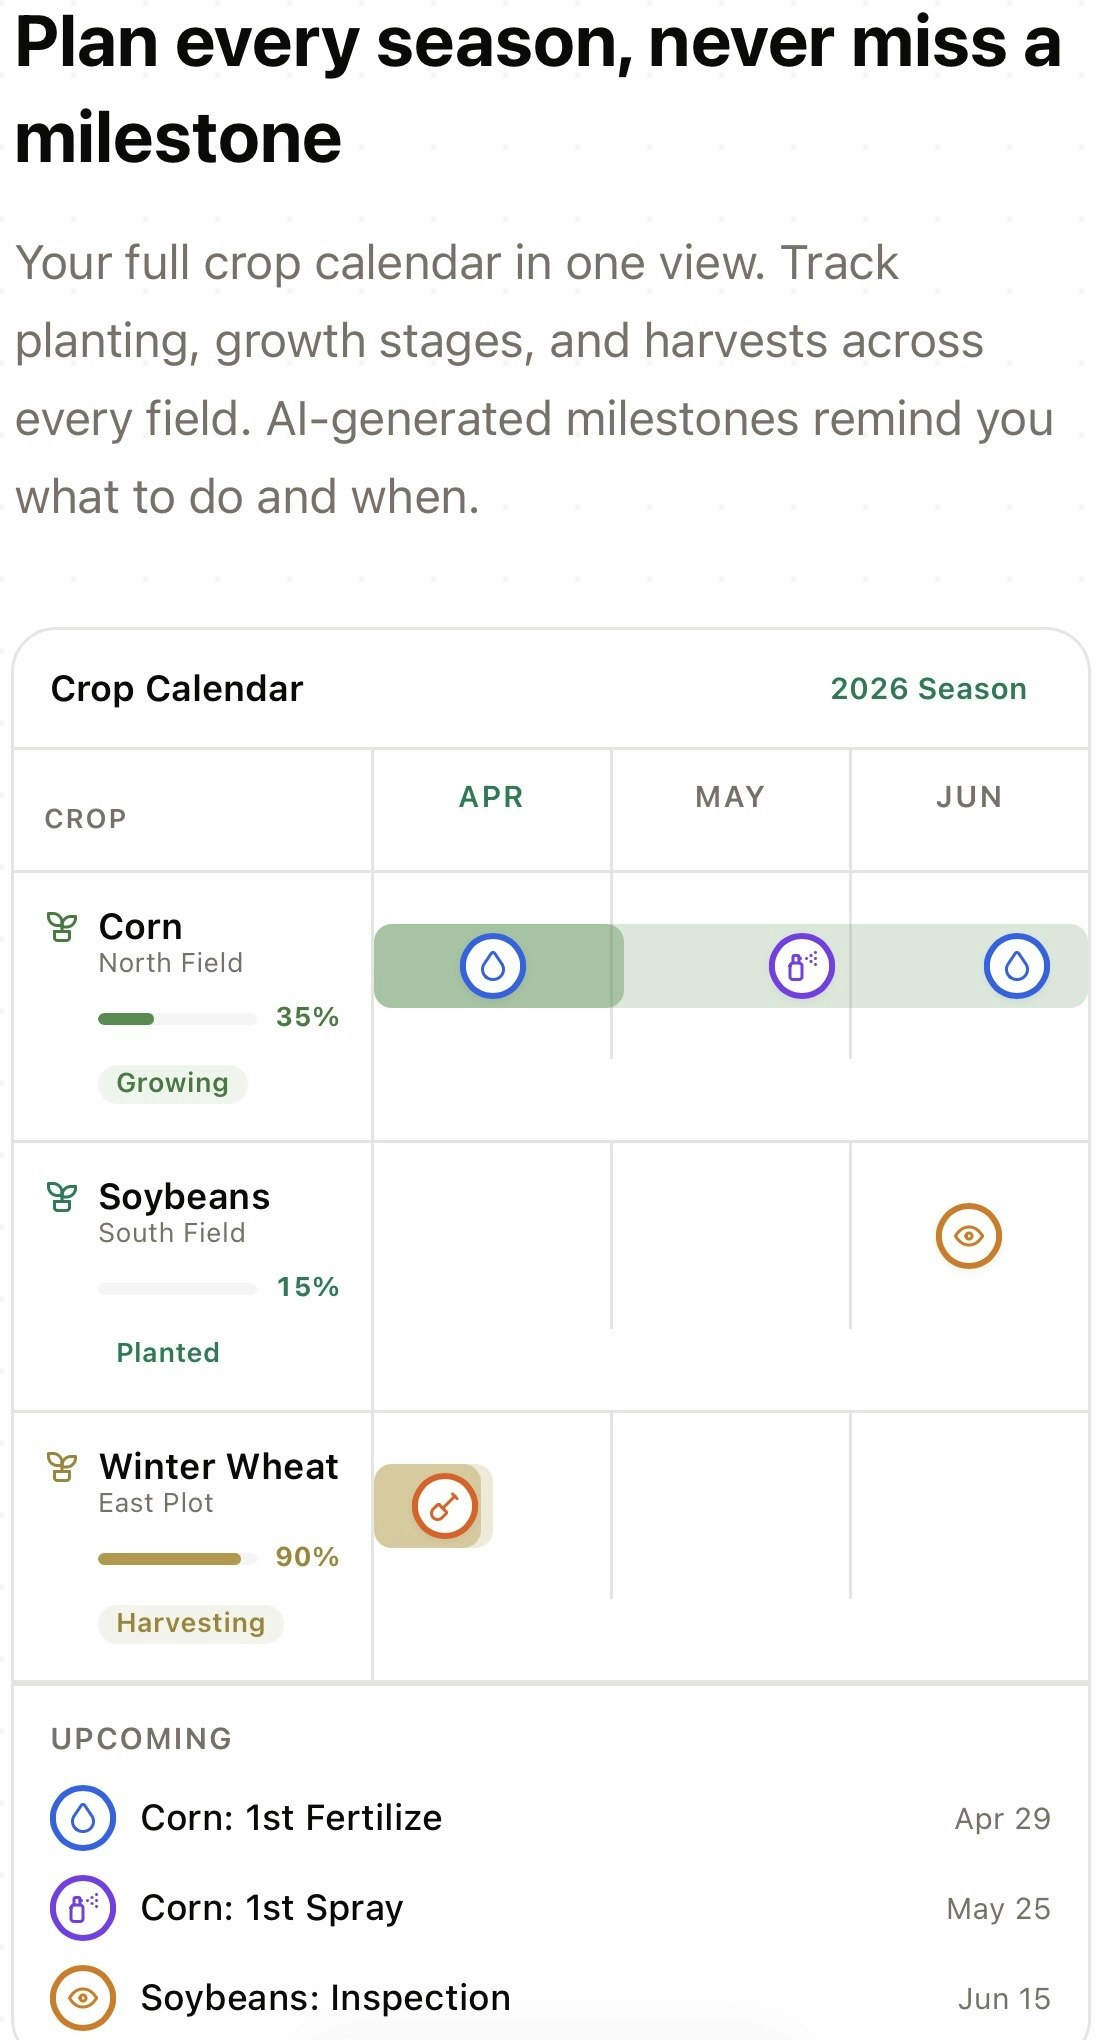1099x2040 pixels.
Task: Click Corn's June droplet milestone marker
Action: click(x=1016, y=966)
